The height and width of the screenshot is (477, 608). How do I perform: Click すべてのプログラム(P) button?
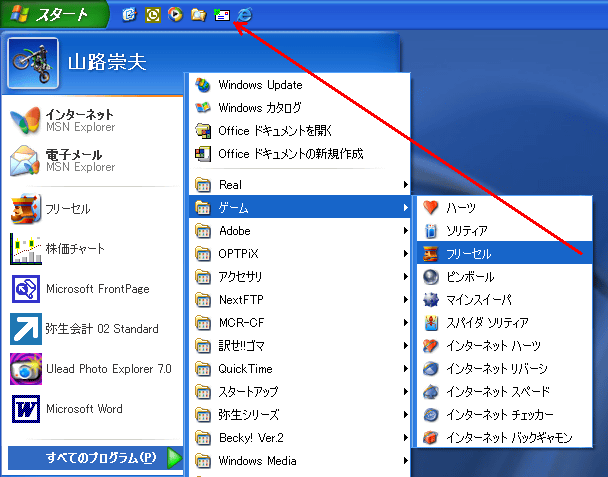95,458
